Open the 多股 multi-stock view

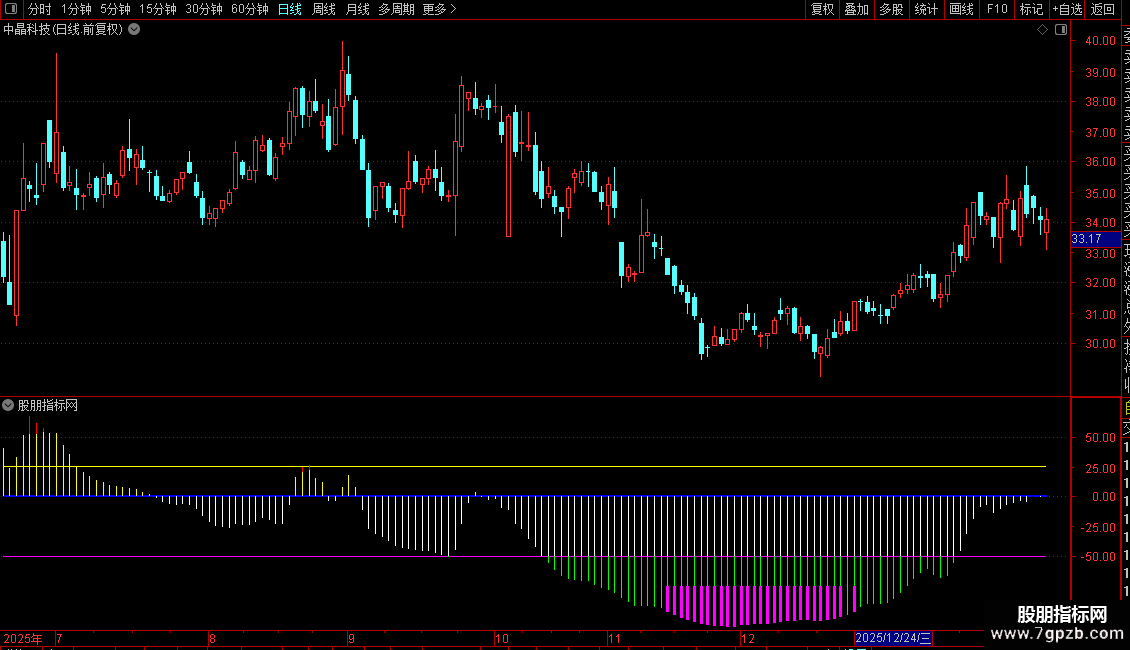[x=891, y=9]
